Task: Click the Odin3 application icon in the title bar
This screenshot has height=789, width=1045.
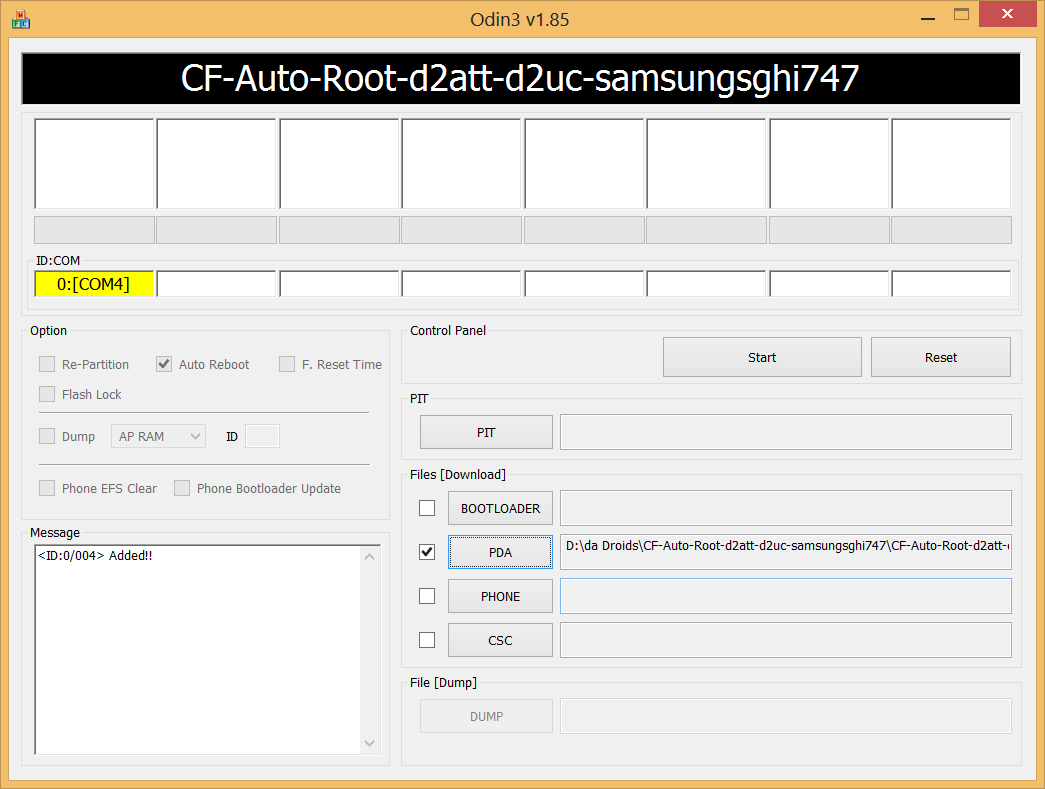Action: pyautogui.click(x=20, y=18)
